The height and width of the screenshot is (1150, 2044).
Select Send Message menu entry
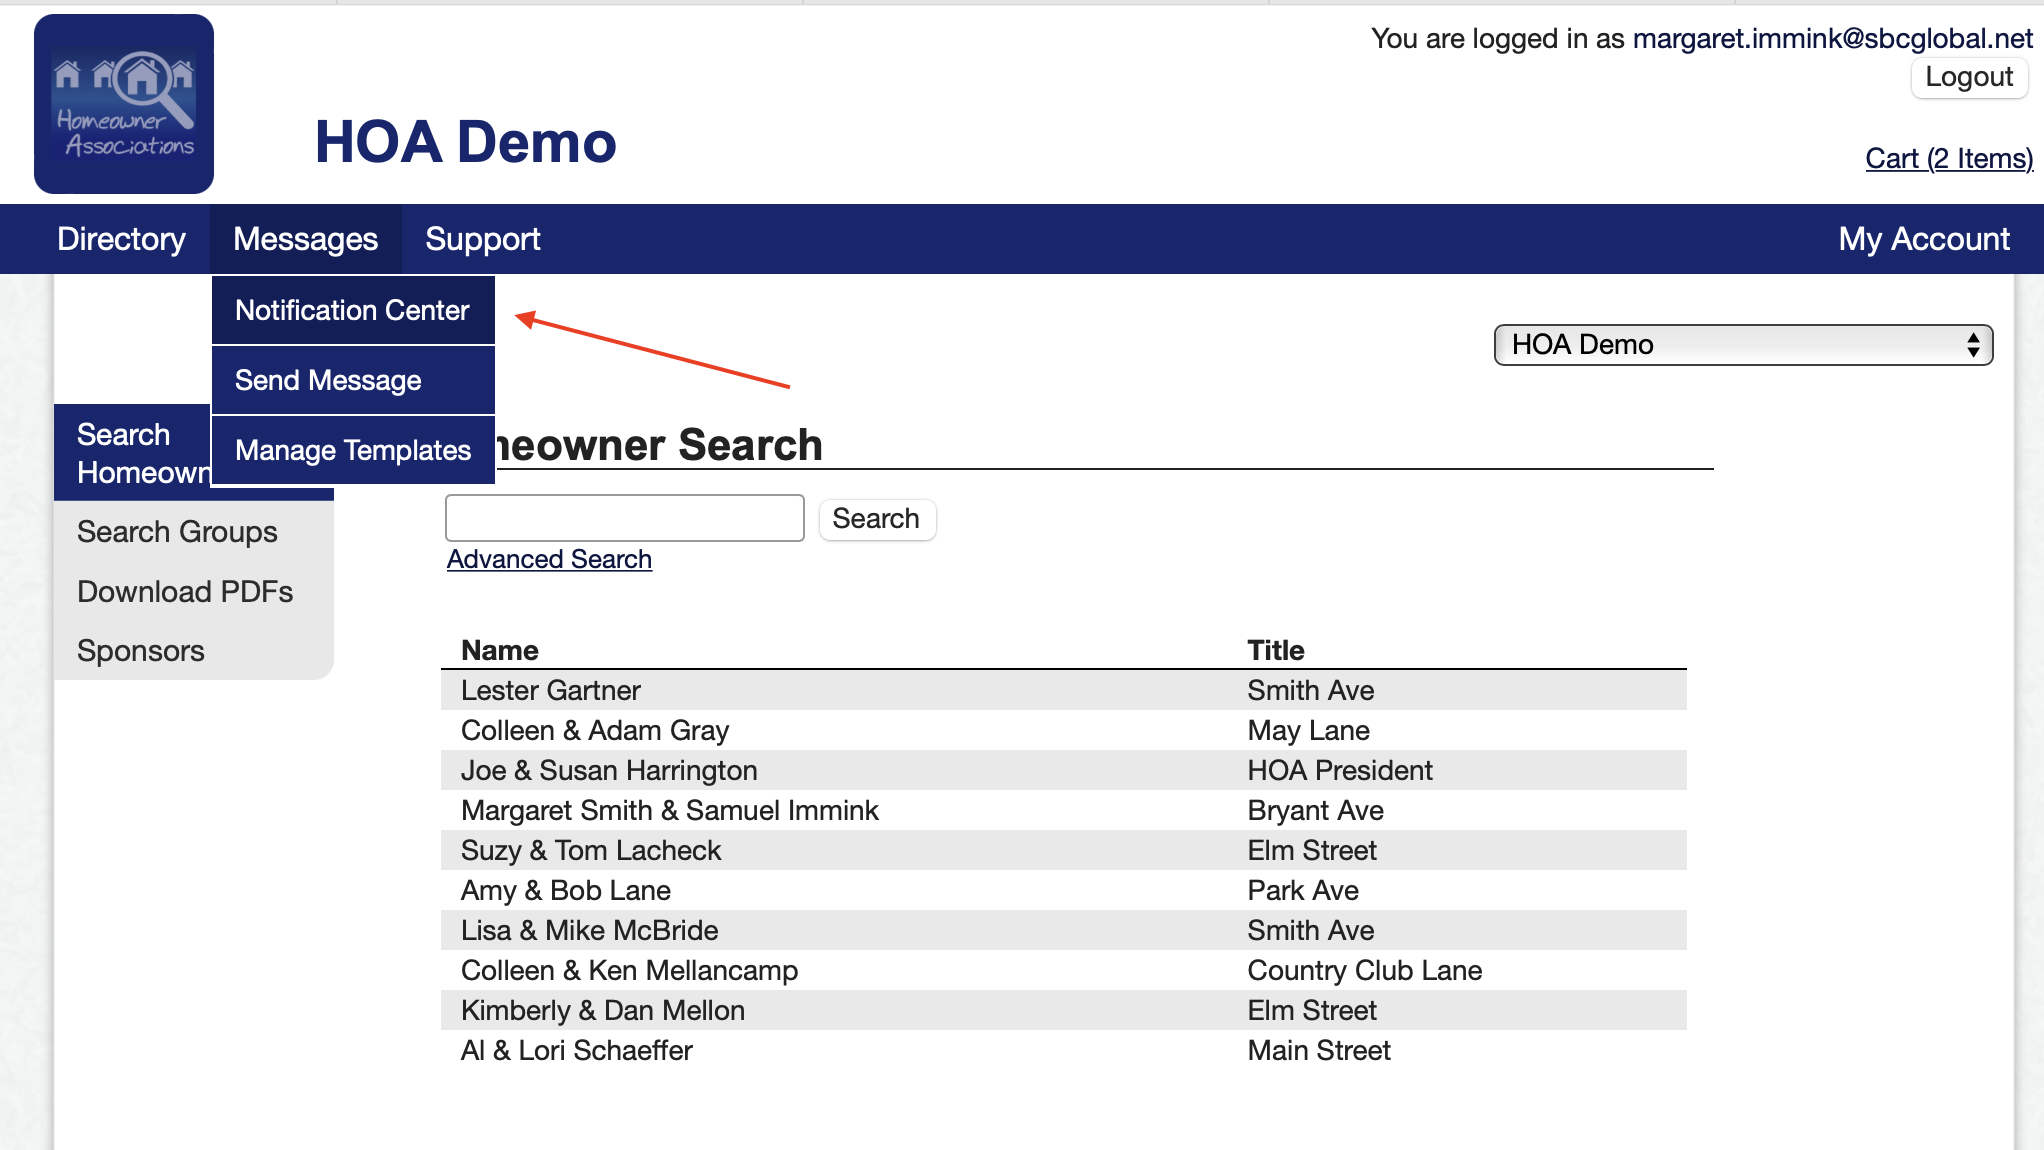pos(328,381)
